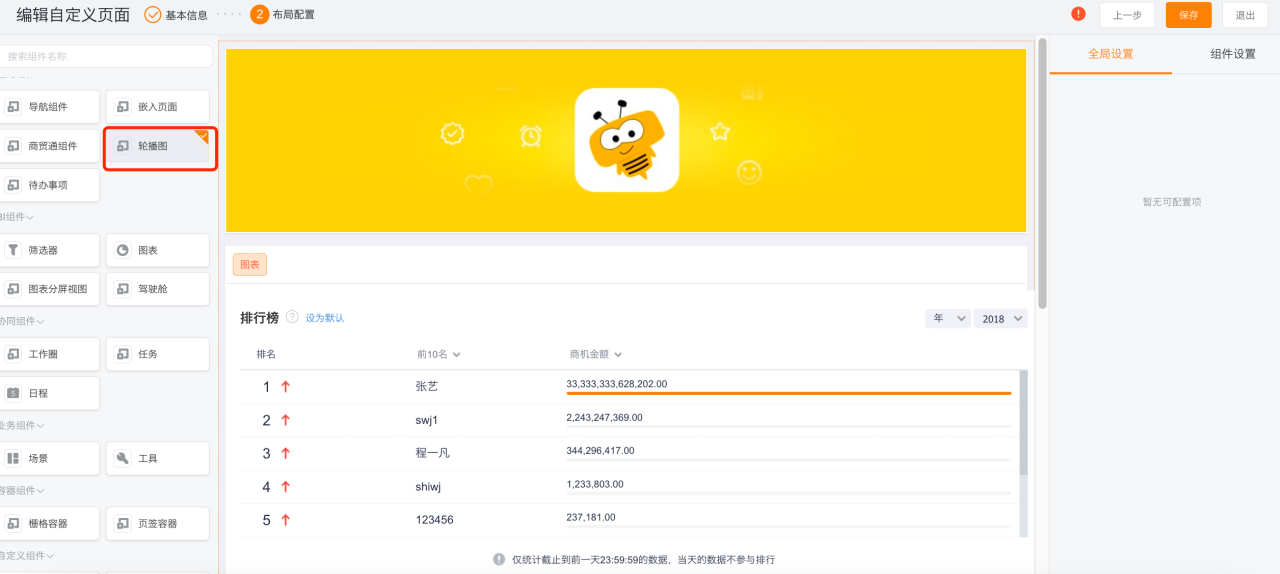Click the name 123456 in ranking
Viewport: 1280px width, 574px height.
pyautogui.click(x=434, y=520)
